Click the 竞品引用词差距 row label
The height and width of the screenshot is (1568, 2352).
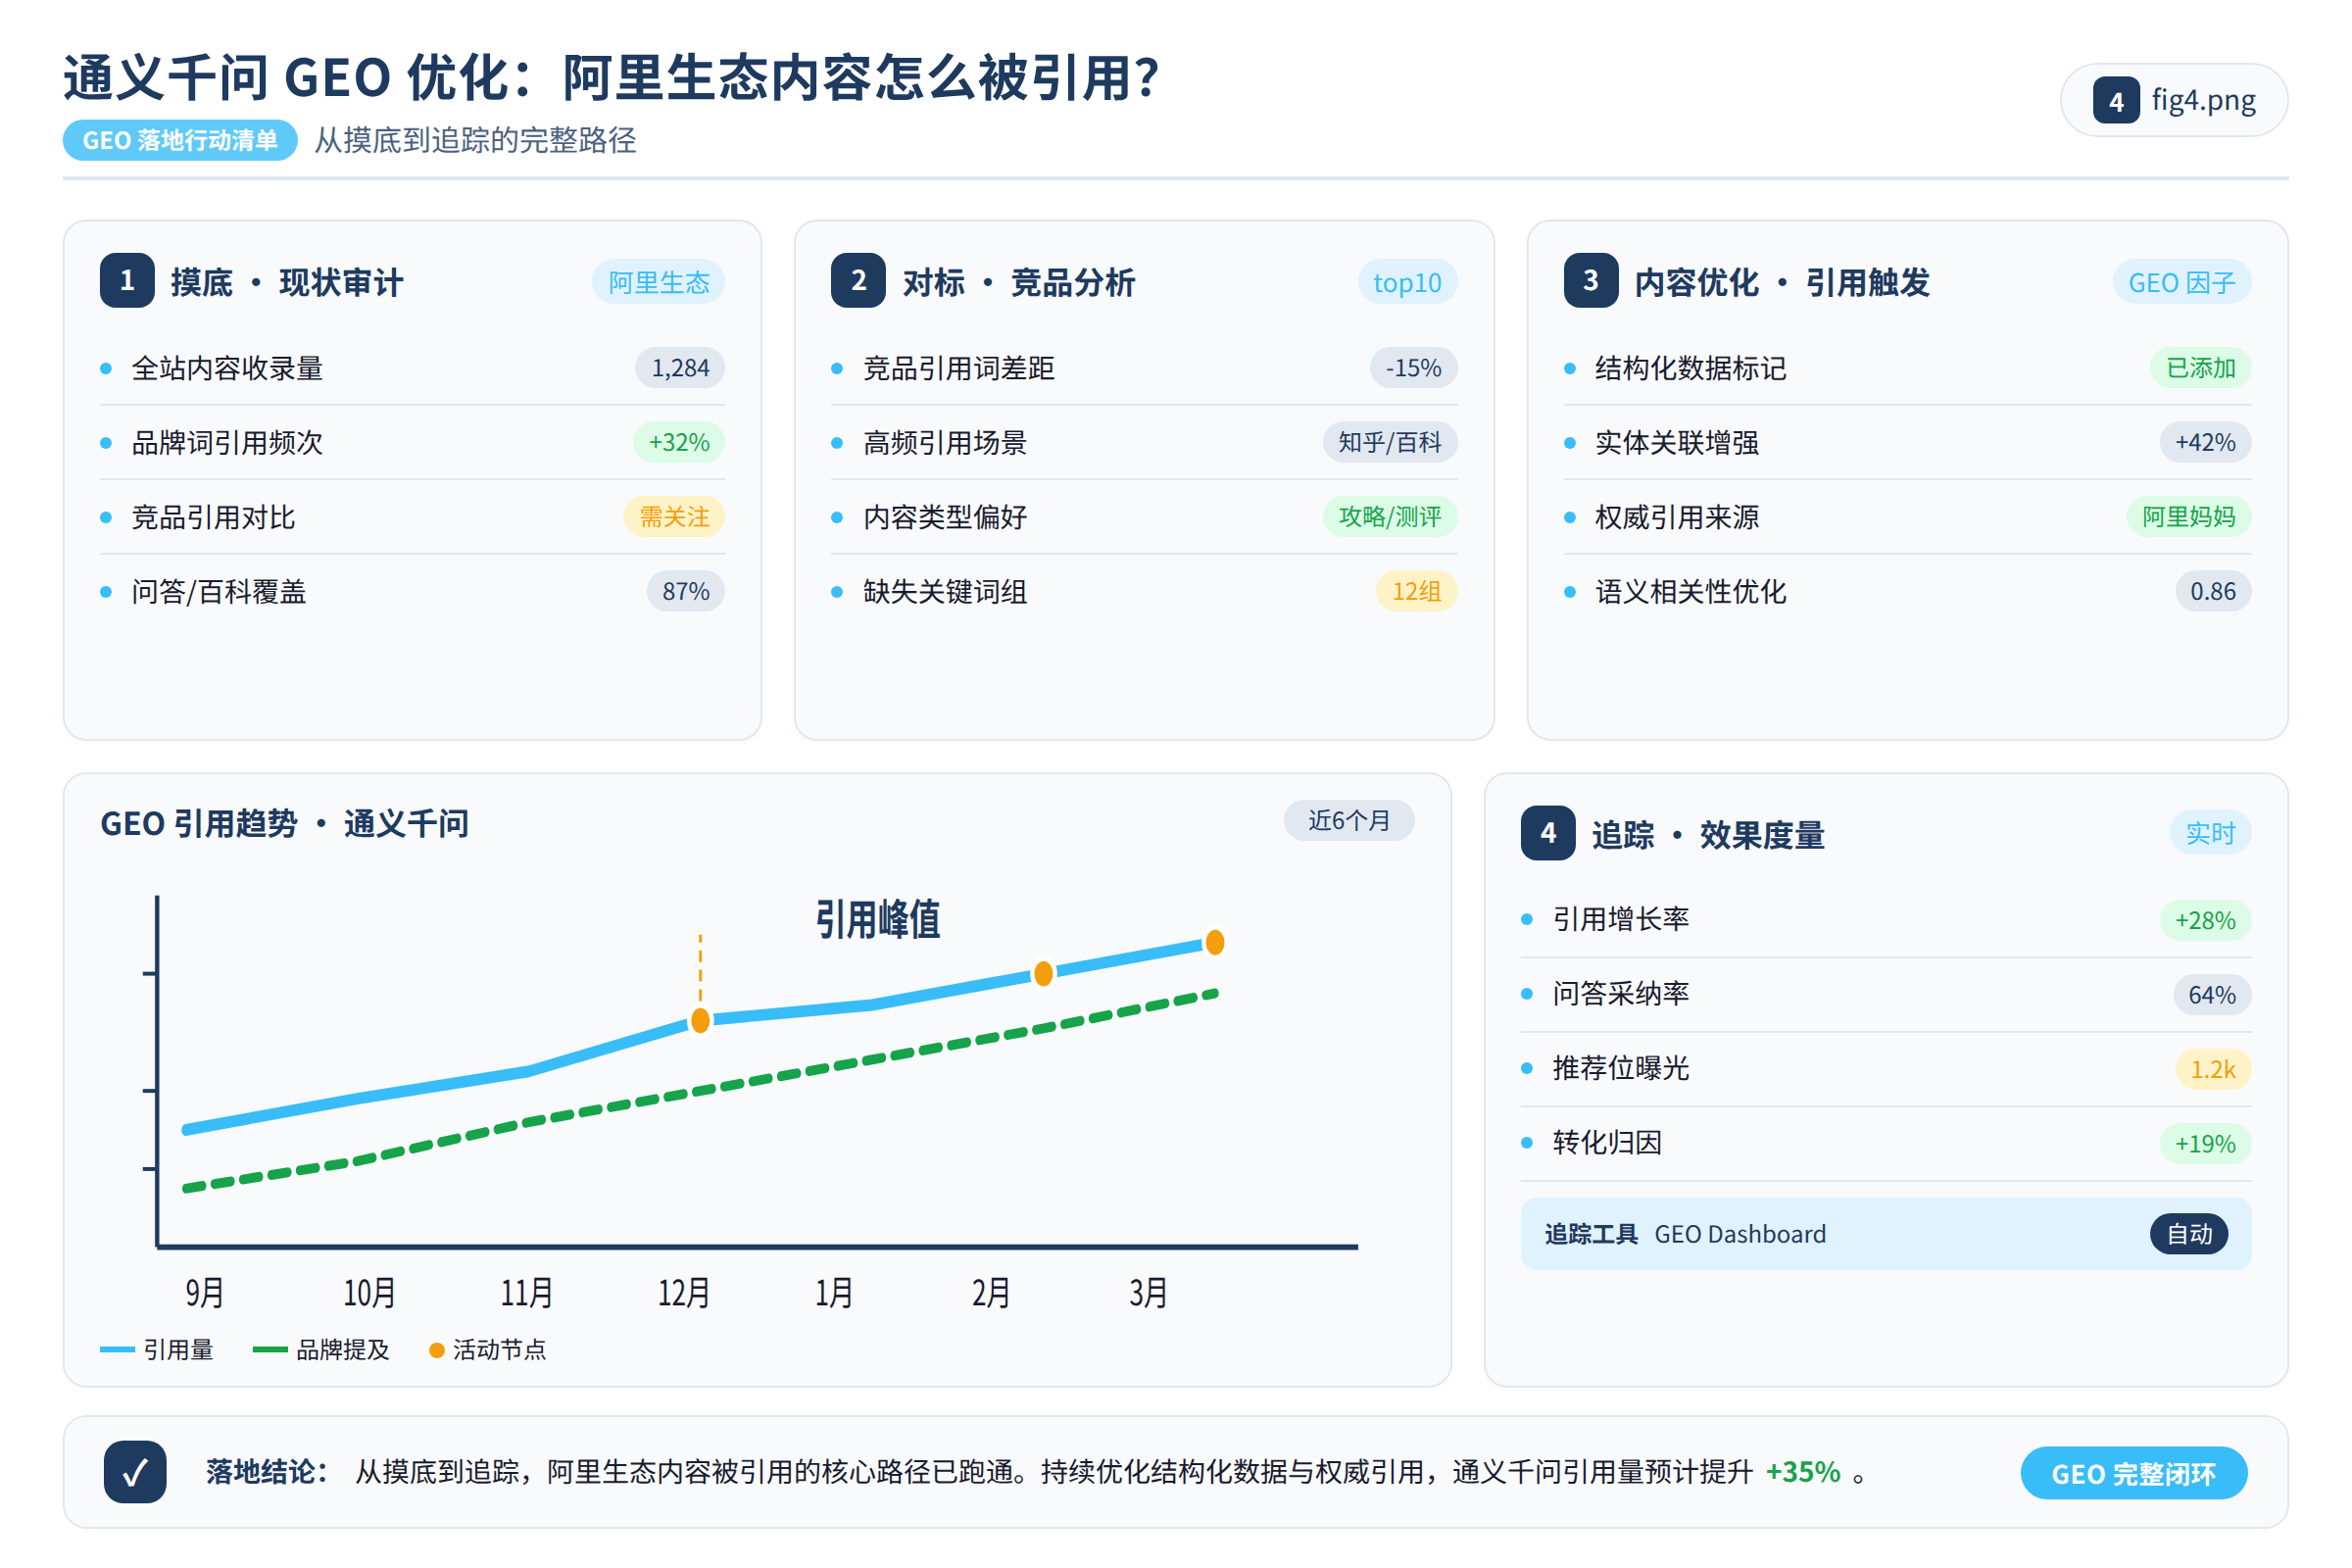tap(959, 368)
